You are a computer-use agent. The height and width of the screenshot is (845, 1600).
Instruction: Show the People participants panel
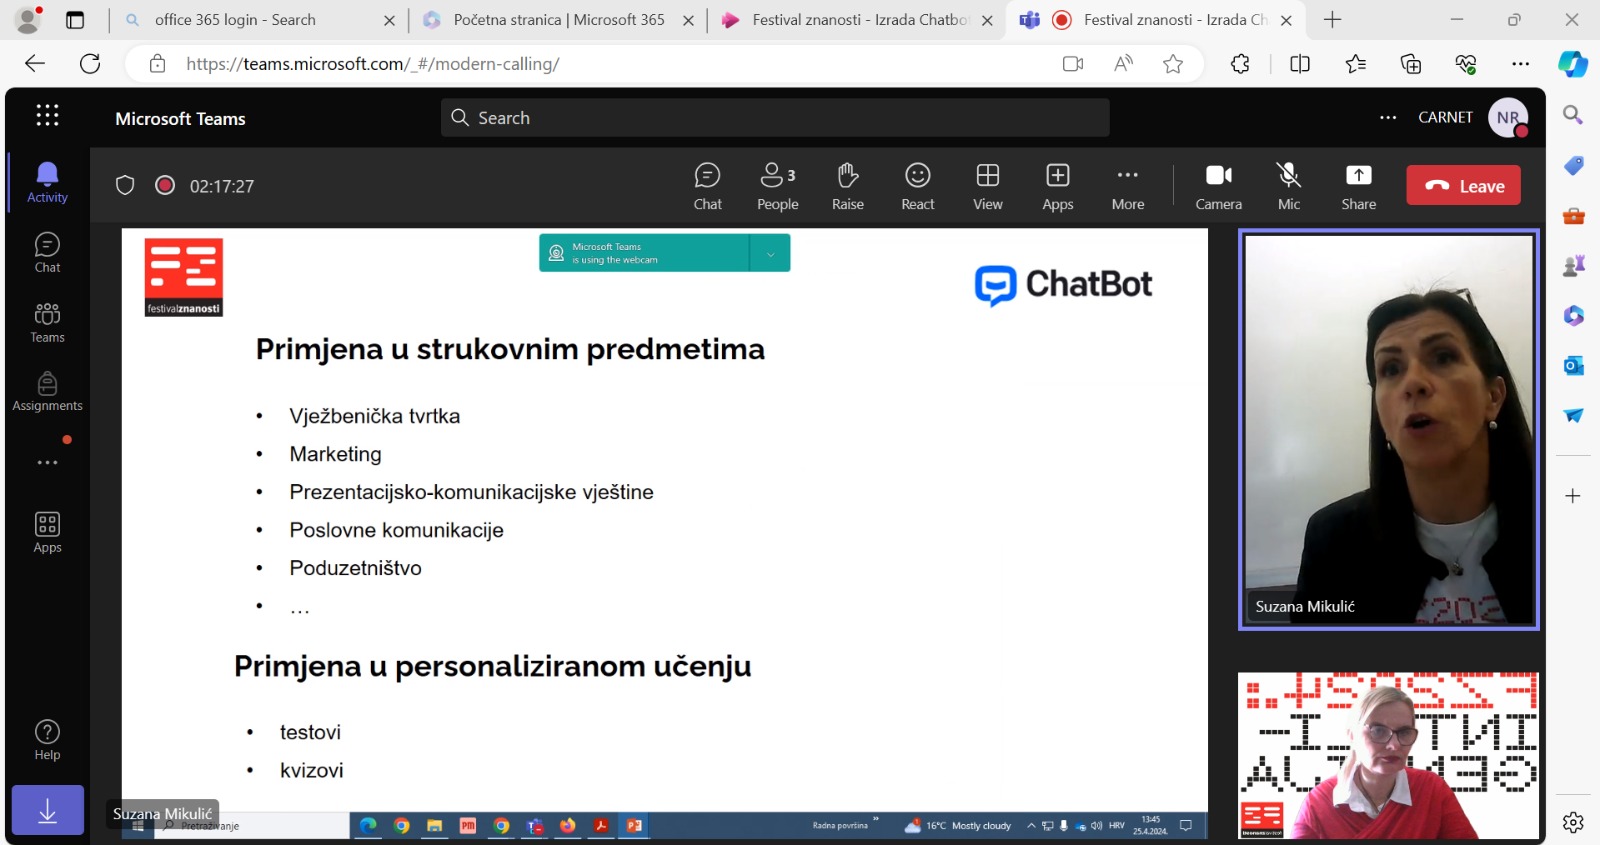(777, 186)
